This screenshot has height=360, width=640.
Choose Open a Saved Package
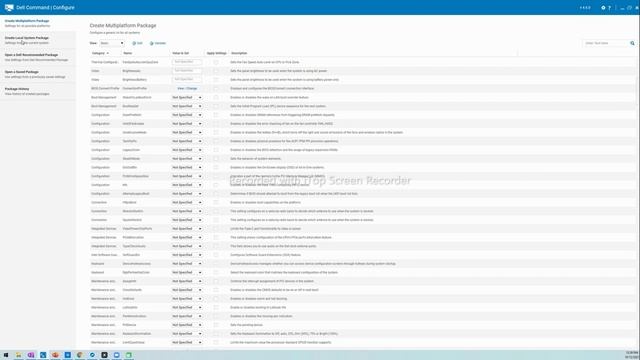[x=38, y=74]
